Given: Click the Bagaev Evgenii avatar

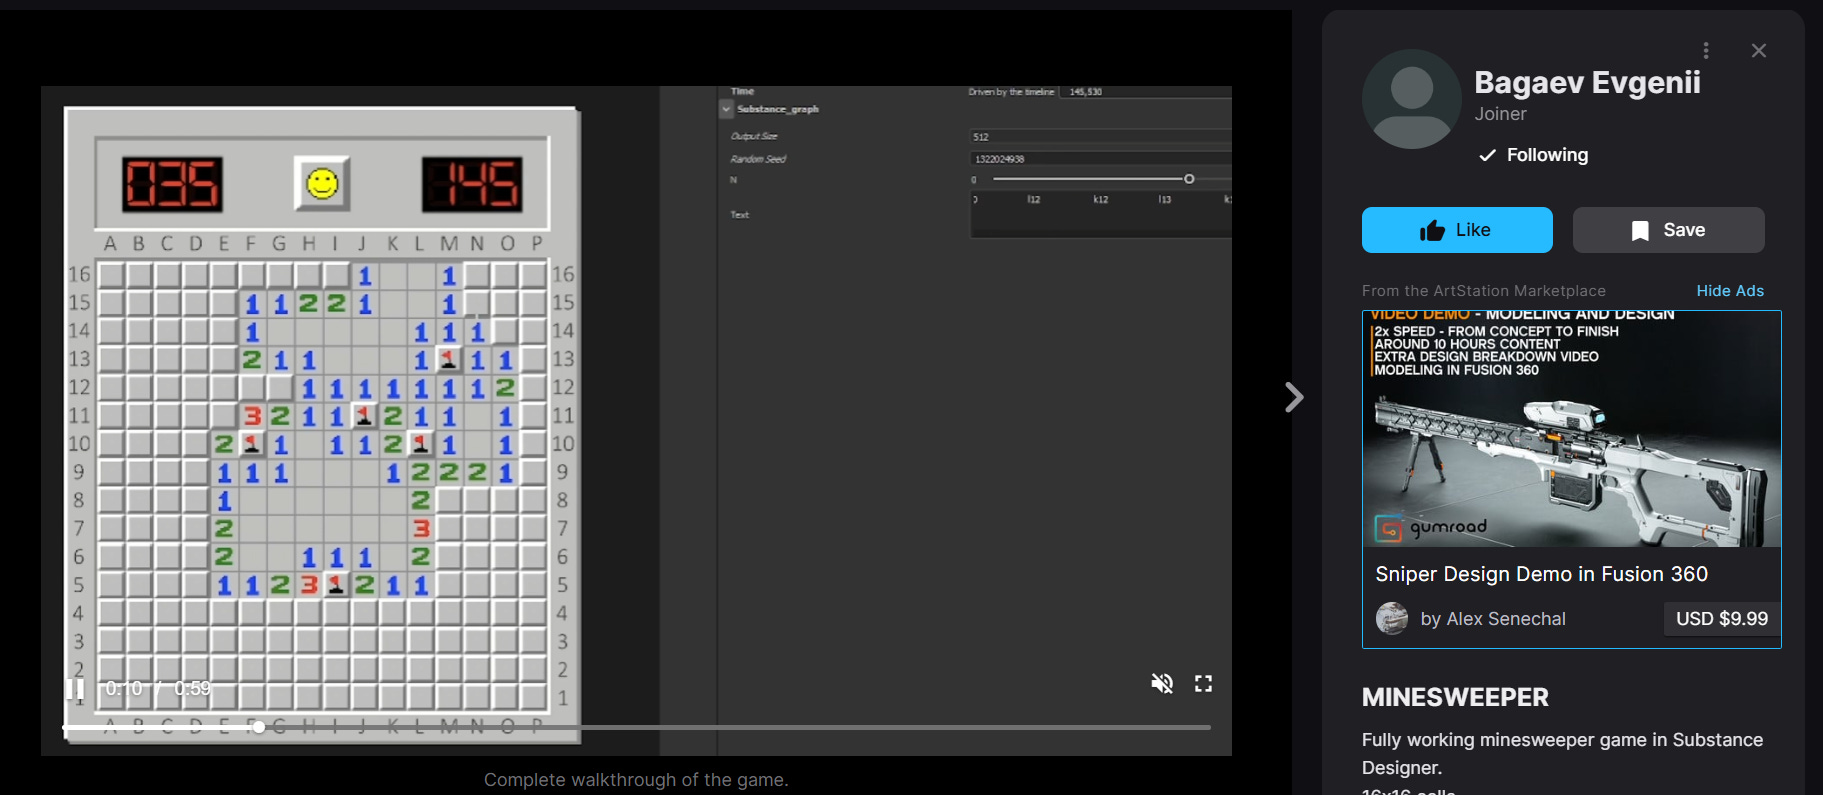Looking at the screenshot, I should 1412,99.
